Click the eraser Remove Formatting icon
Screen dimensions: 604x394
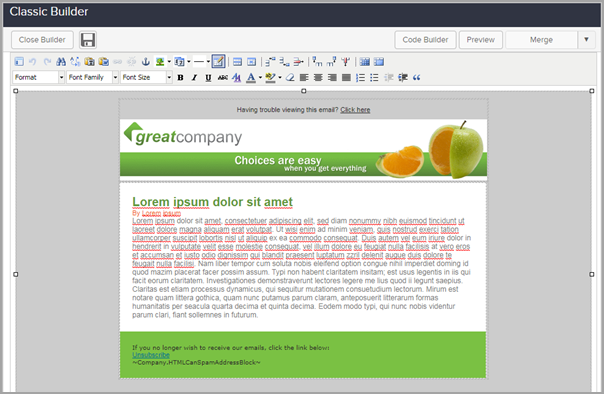tap(290, 78)
